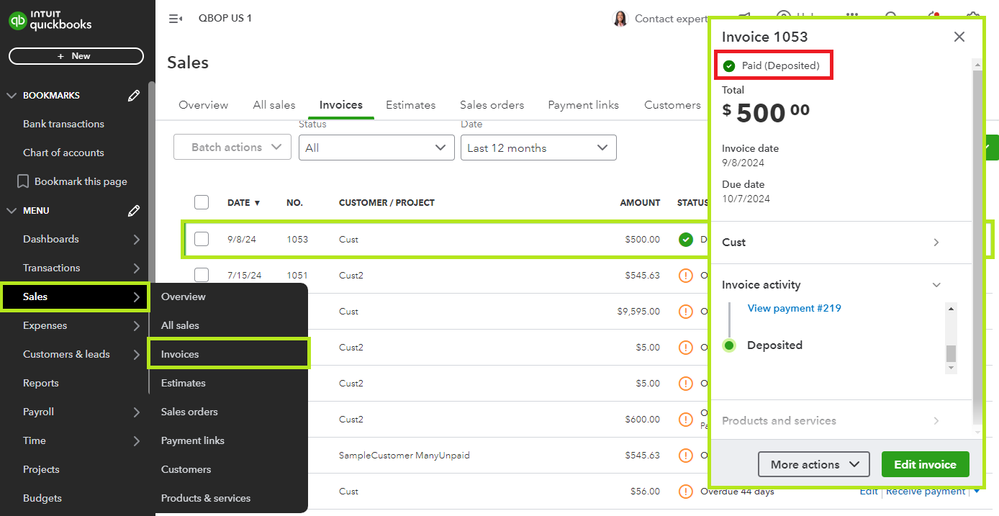The height and width of the screenshot is (516, 999).
Task: Collapse the Invoice activity section
Action: click(x=936, y=285)
